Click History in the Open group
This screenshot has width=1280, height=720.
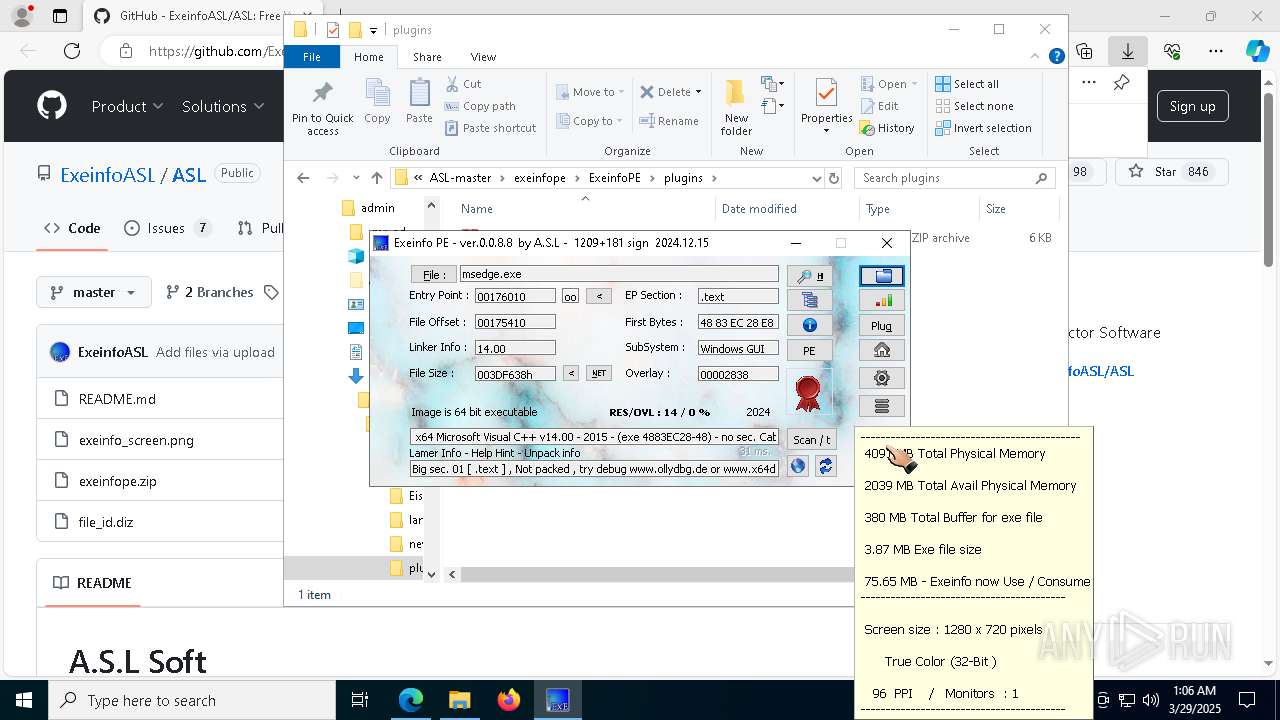887,128
